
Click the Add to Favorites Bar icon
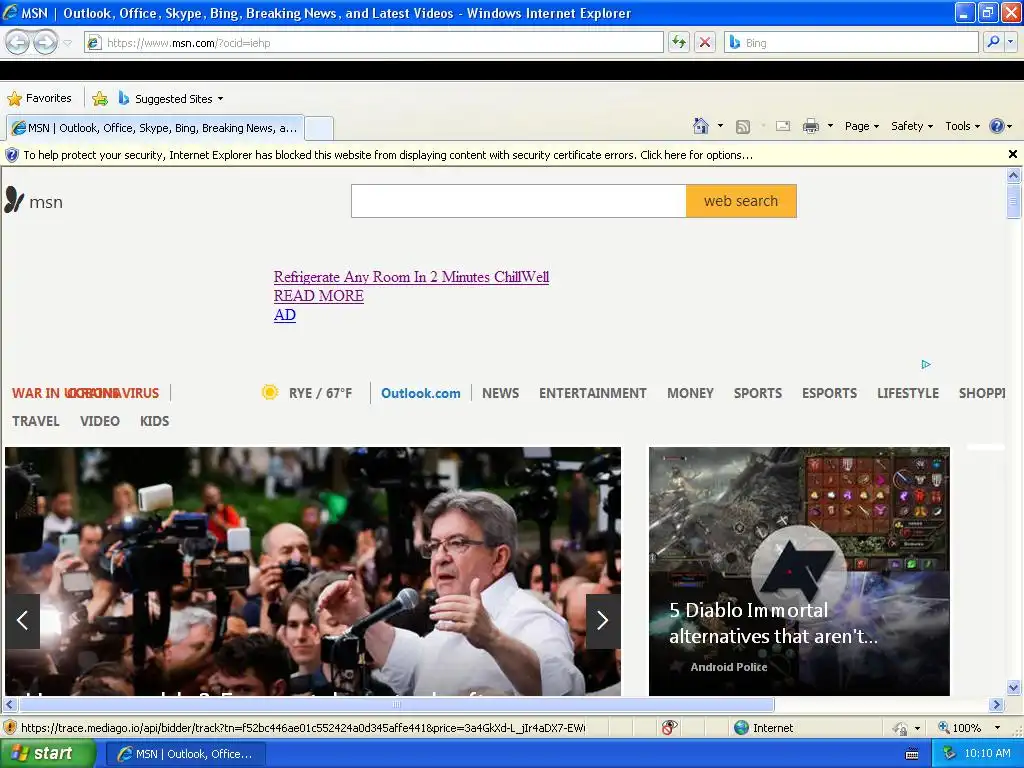(x=100, y=99)
